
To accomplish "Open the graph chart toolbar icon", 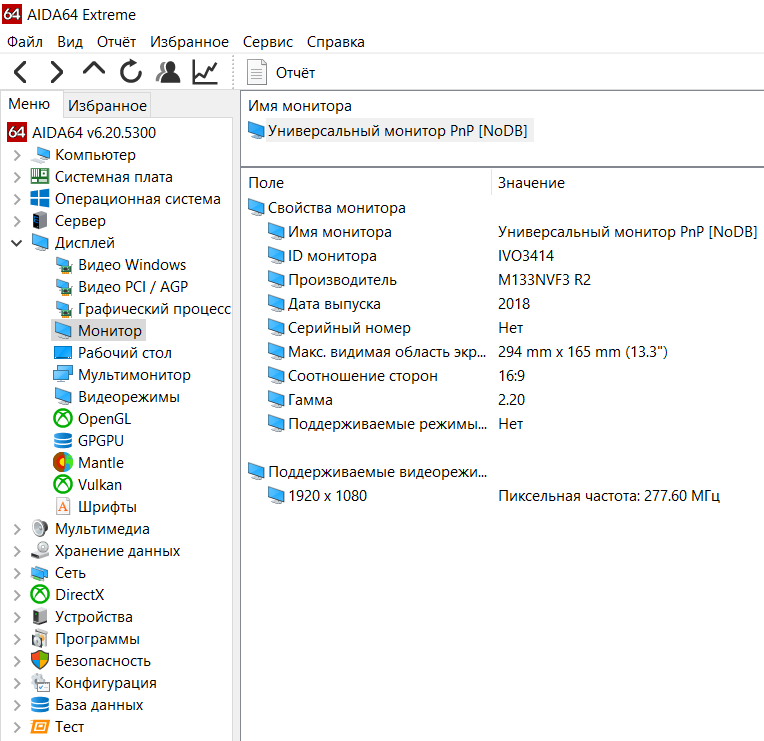I will pyautogui.click(x=205, y=72).
